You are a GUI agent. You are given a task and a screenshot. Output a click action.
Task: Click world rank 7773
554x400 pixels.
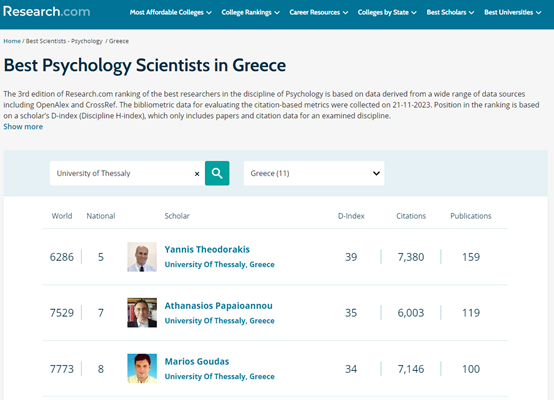point(62,369)
